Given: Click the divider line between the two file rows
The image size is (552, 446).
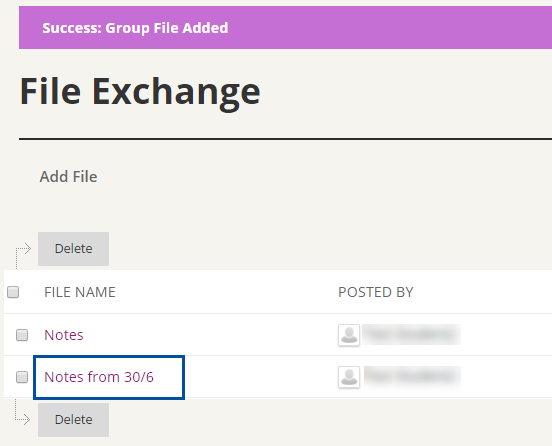Looking at the screenshot, I should click(278, 356).
